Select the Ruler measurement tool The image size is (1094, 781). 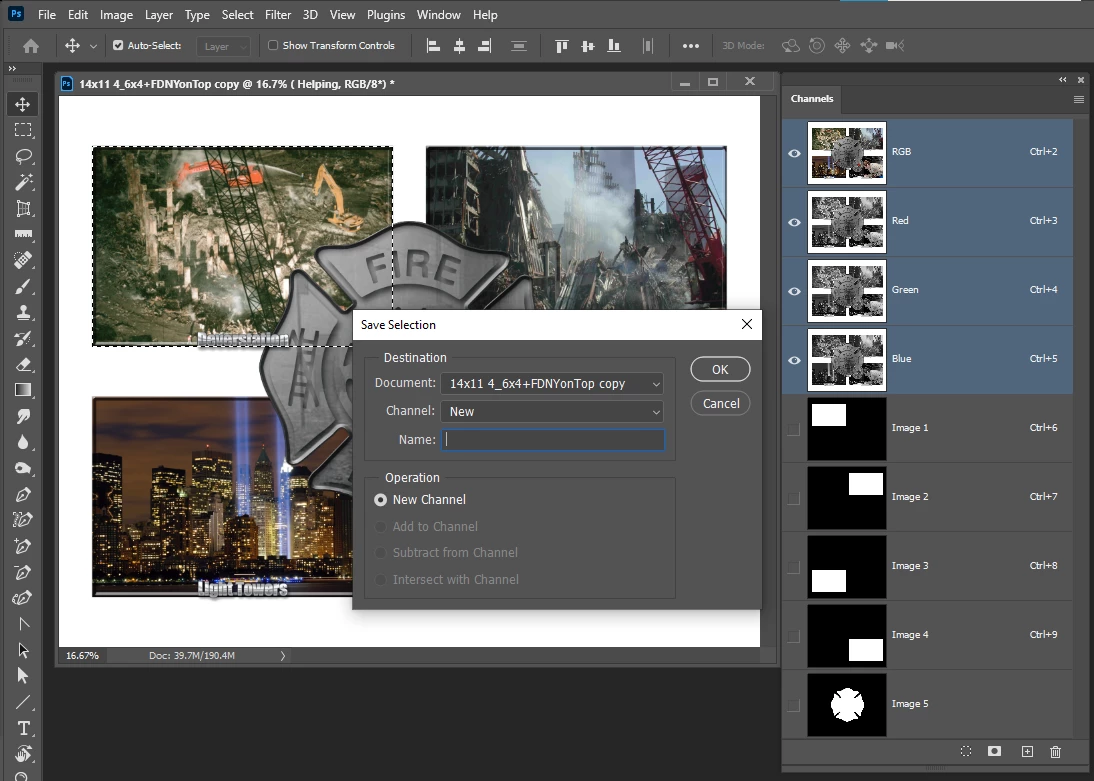(x=22, y=235)
